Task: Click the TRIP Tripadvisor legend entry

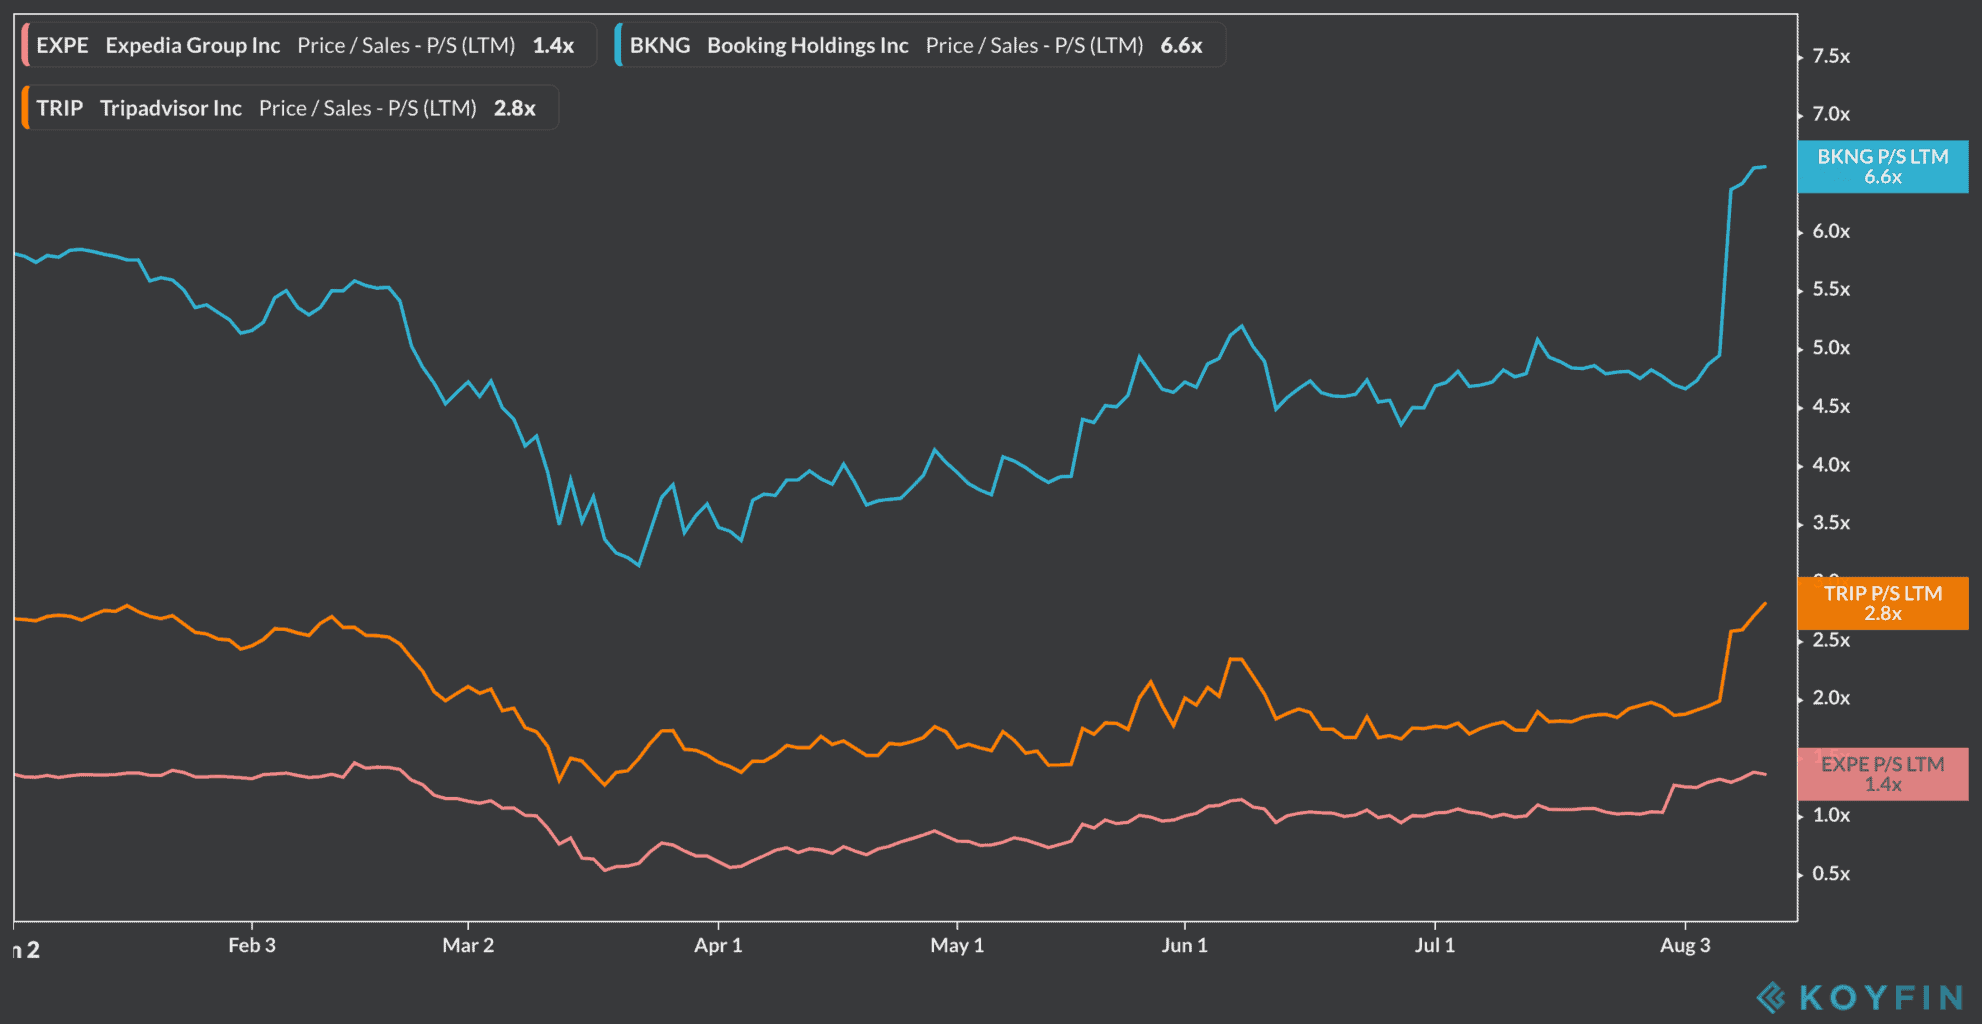Action: [289, 108]
